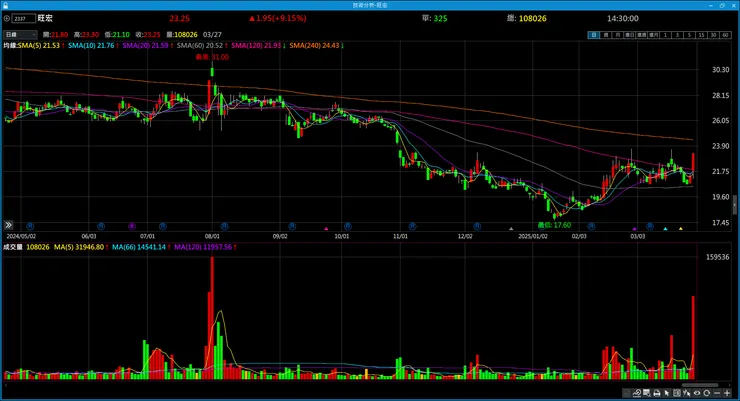Screen dimensions: 740x401
Task: Click the SMA(60) 20.52 moving average label
Action: (x=200, y=45)
